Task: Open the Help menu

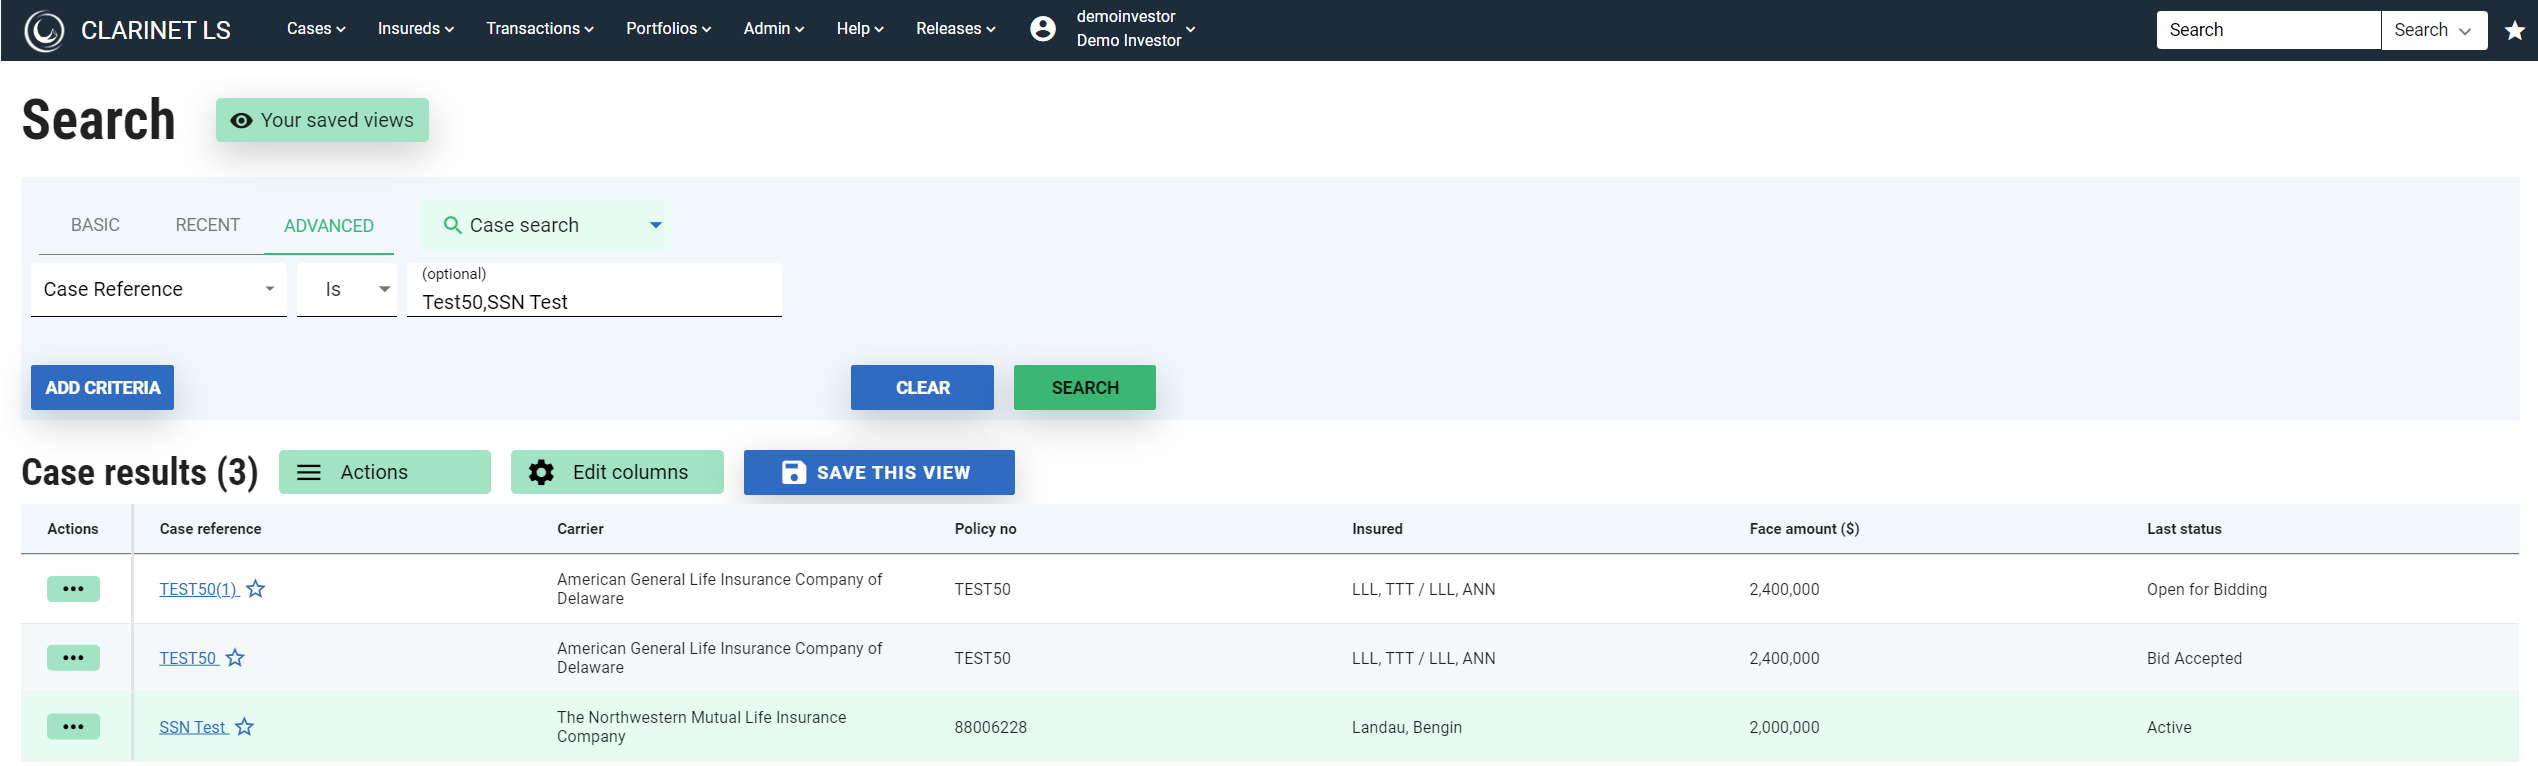Action: click(x=860, y=29)
